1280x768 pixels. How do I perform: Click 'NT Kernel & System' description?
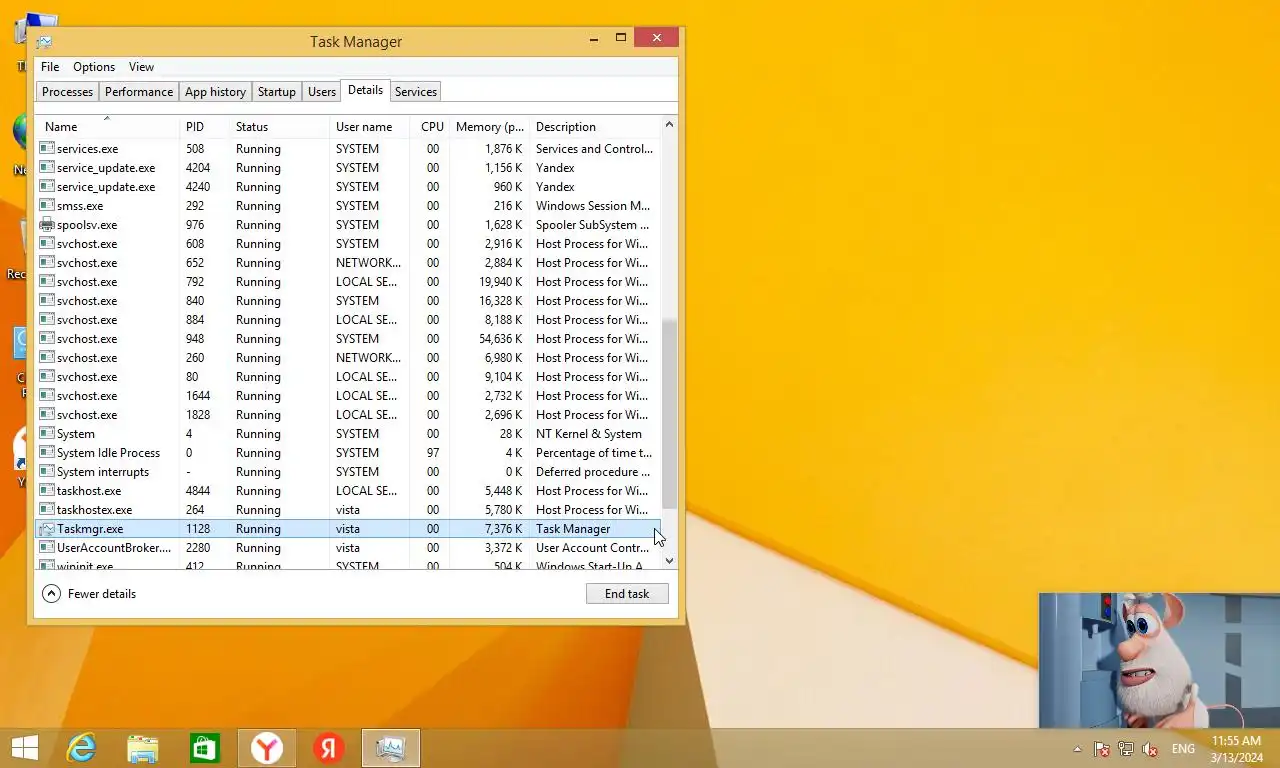[x=589, y=434]
